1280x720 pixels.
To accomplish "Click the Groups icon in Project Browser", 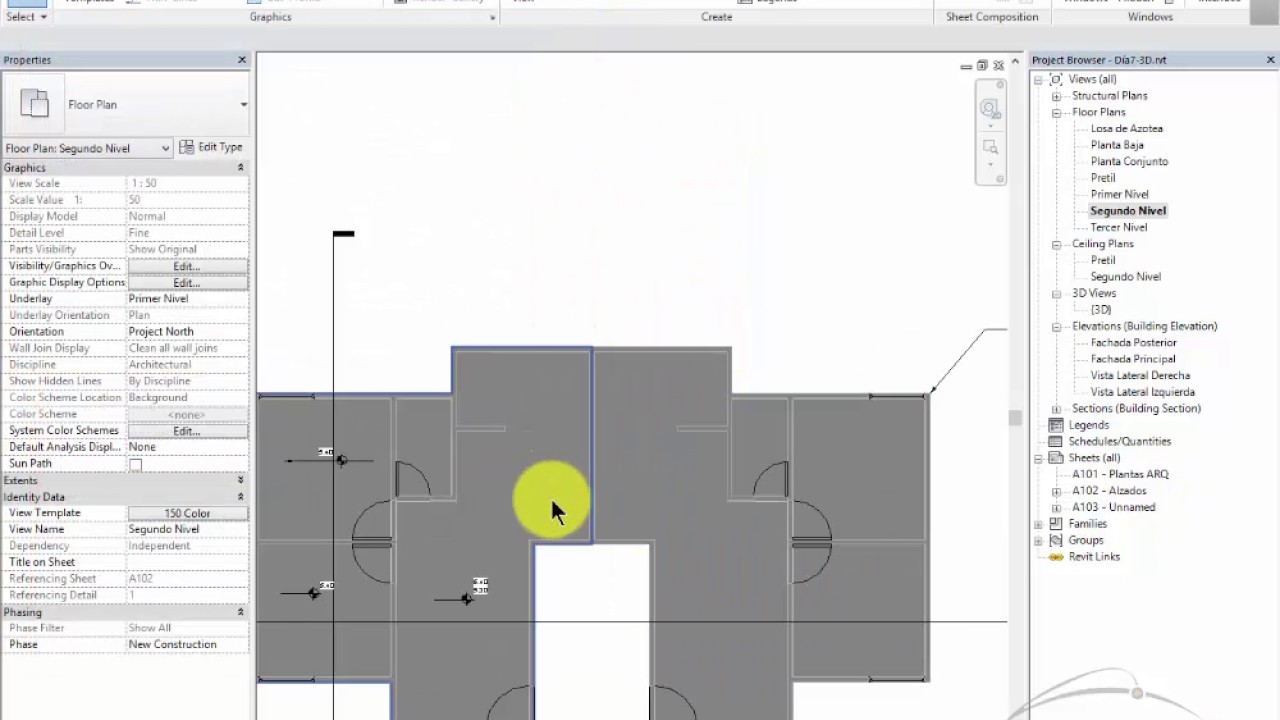I will 1055,540.
